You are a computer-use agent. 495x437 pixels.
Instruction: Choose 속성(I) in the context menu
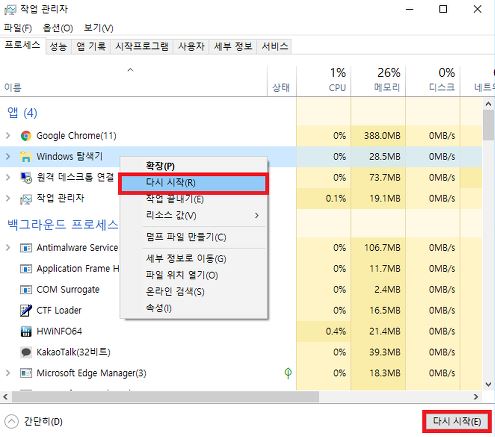coord(194,308)
